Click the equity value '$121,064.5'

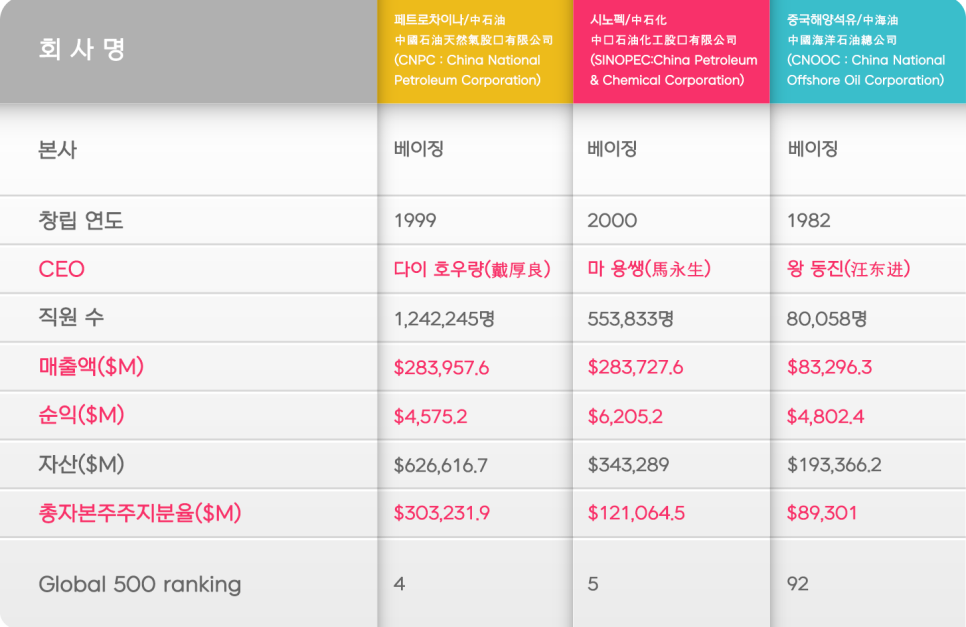tap(636, 513)
